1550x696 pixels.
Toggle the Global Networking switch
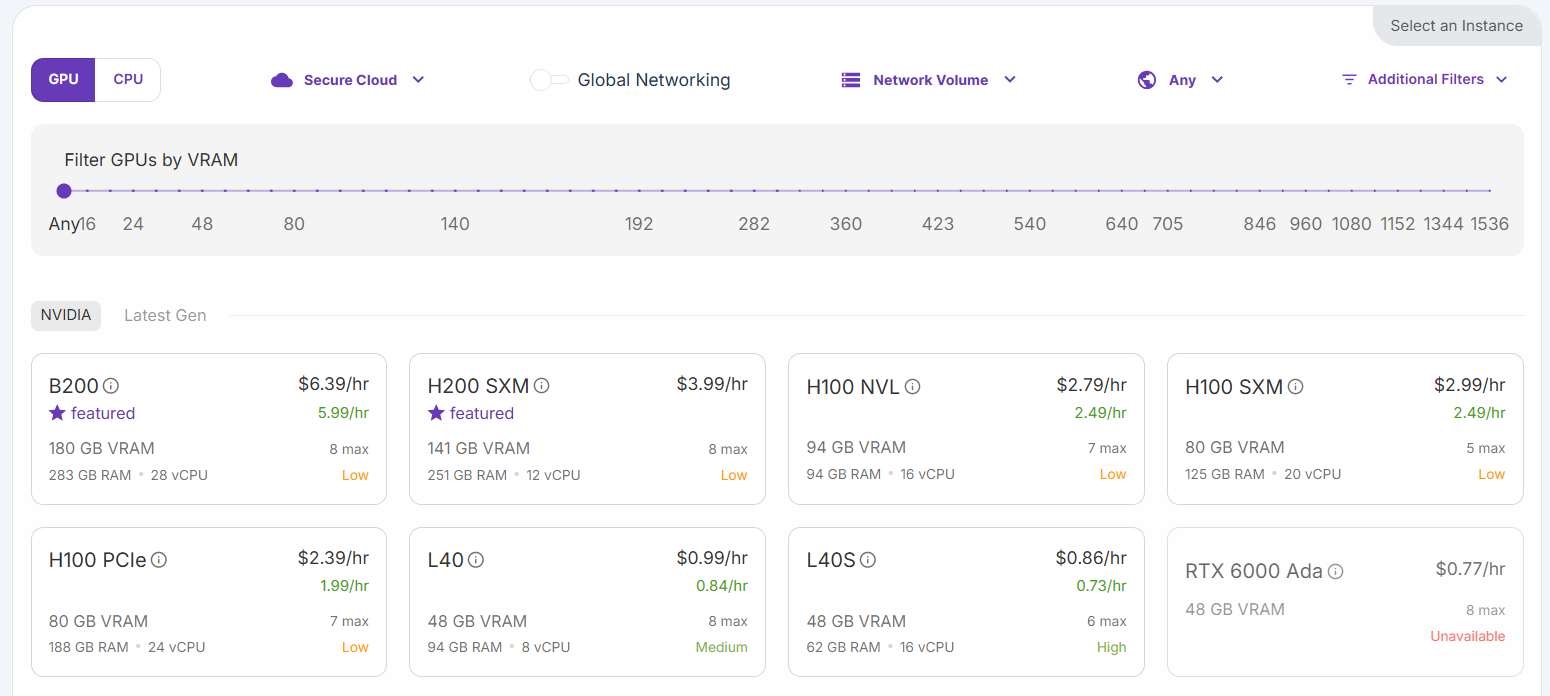coord(549,80)
